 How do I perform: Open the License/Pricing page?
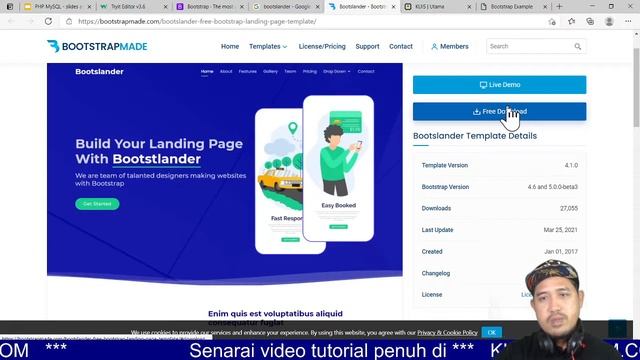click(322, 47)
